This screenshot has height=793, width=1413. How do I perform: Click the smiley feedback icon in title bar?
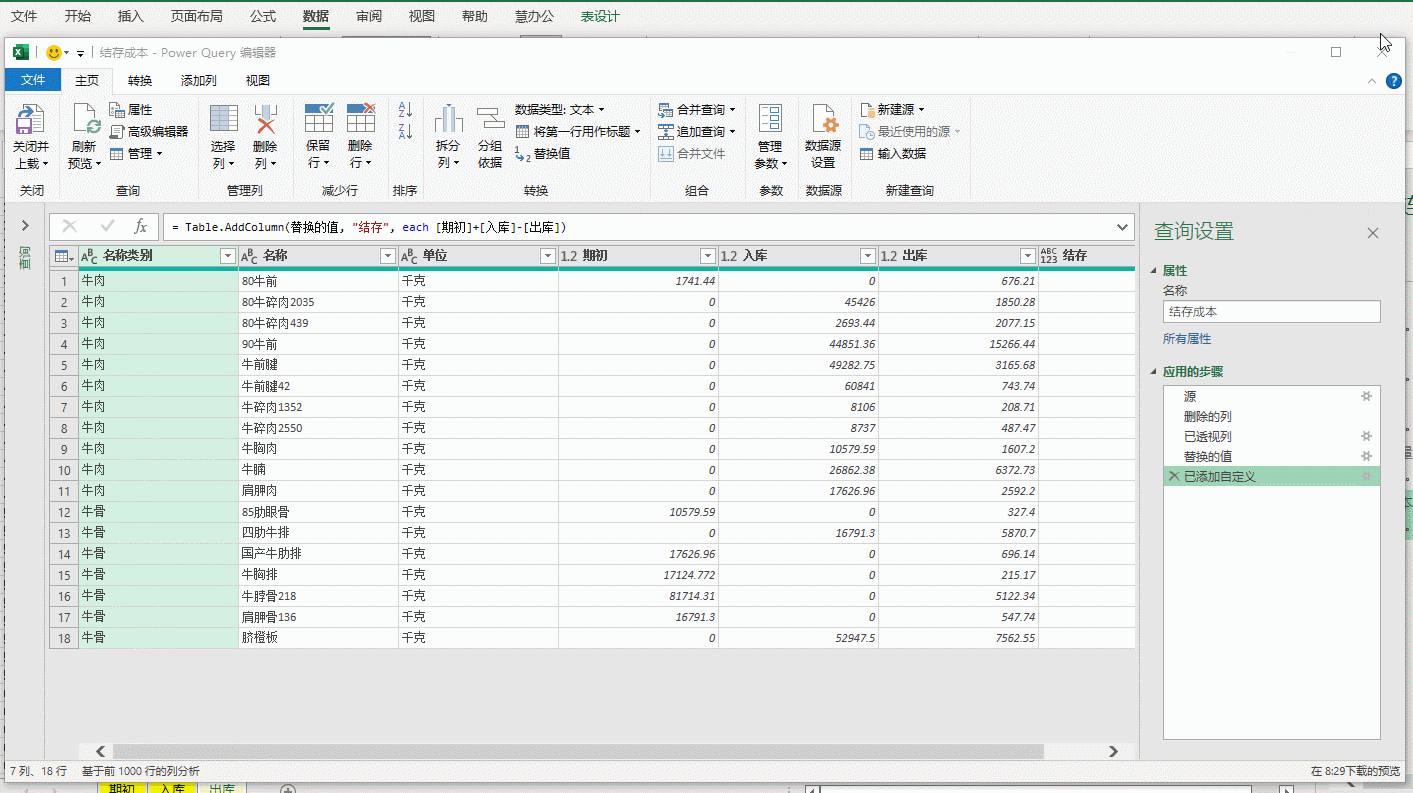coord(53,52)
